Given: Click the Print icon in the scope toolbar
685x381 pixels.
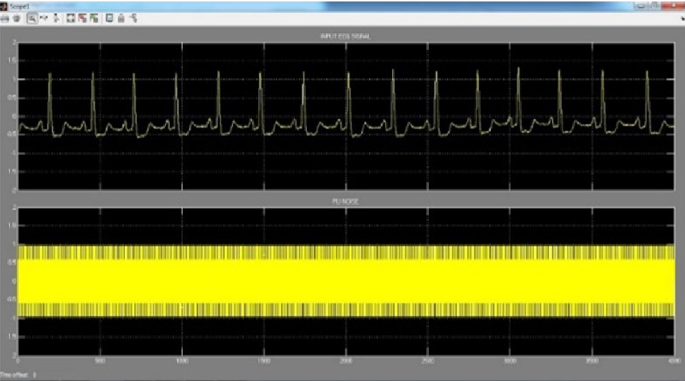Looking at the screenshot, I should [5, 18].
